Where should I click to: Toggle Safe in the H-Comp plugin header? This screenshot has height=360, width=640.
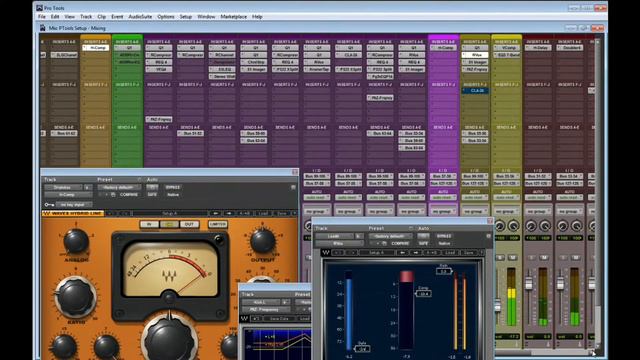(x=152, y=195)
